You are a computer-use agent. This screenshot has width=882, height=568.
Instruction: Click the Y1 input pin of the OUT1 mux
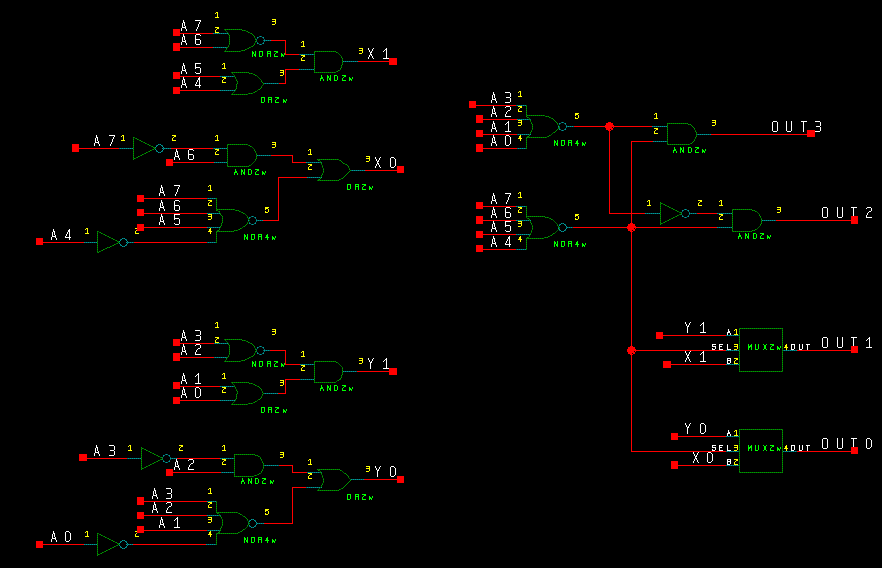(659, 335)
